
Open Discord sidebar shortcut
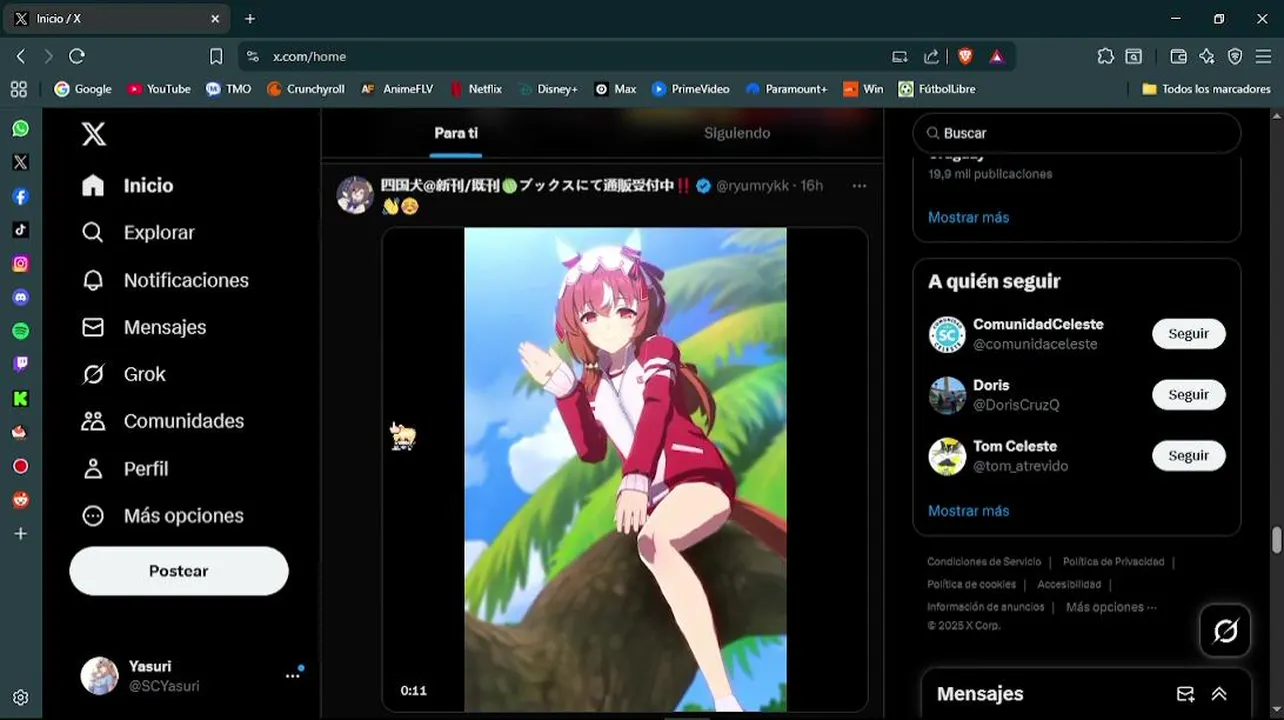[20, 298]
